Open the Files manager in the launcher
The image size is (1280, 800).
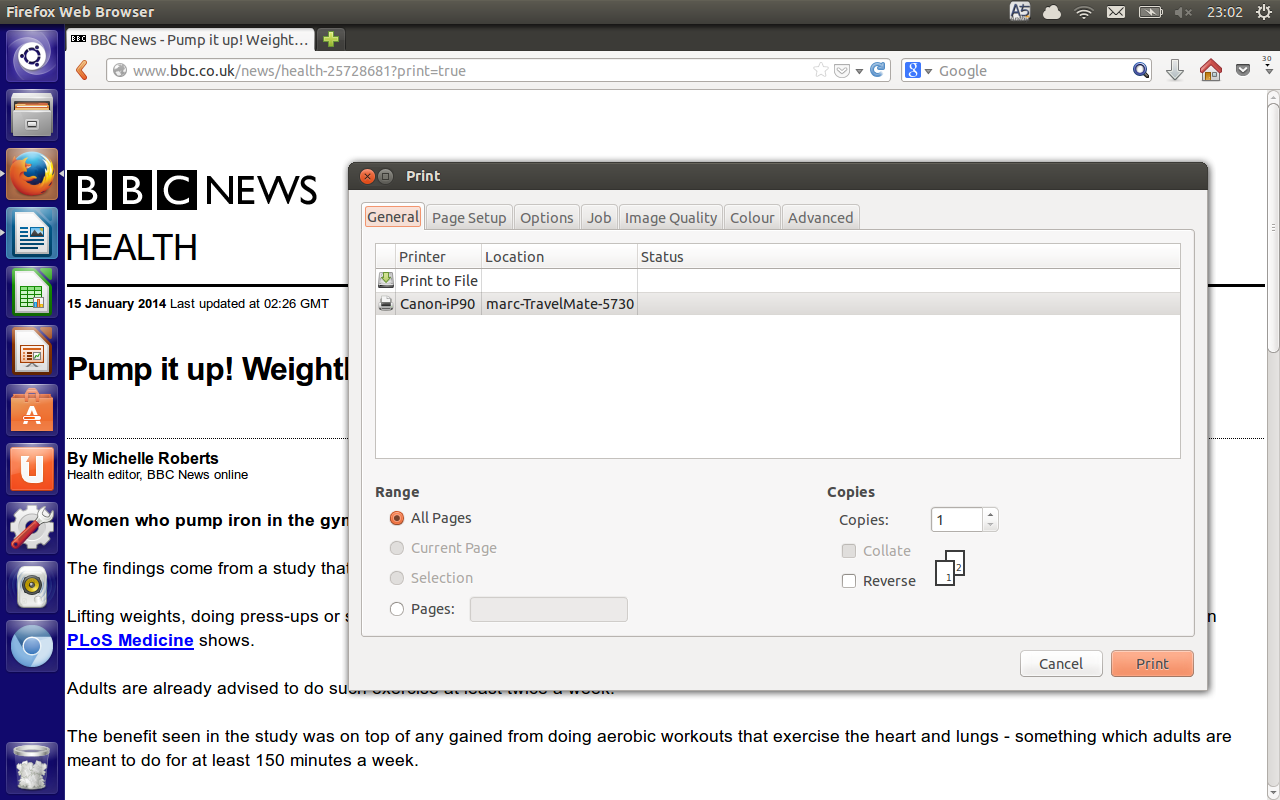click(32, 115)
